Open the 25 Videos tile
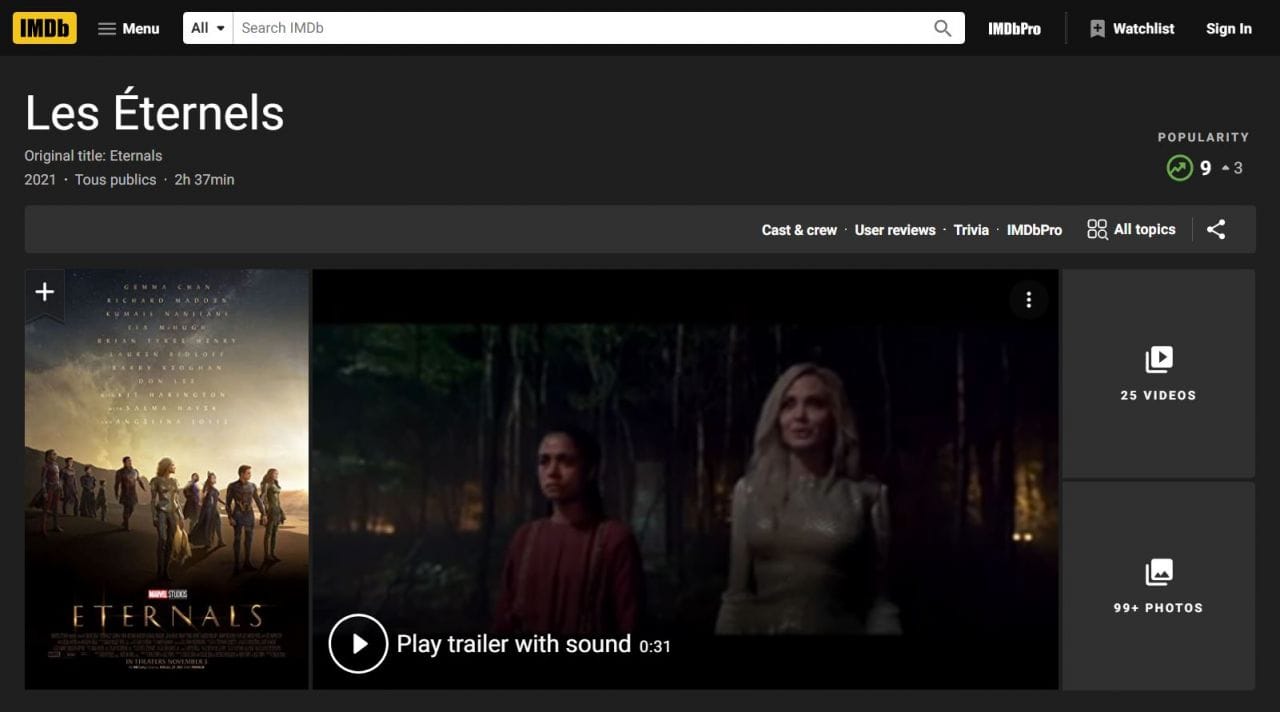The image size is (1280, 712). coord(1158,373)
